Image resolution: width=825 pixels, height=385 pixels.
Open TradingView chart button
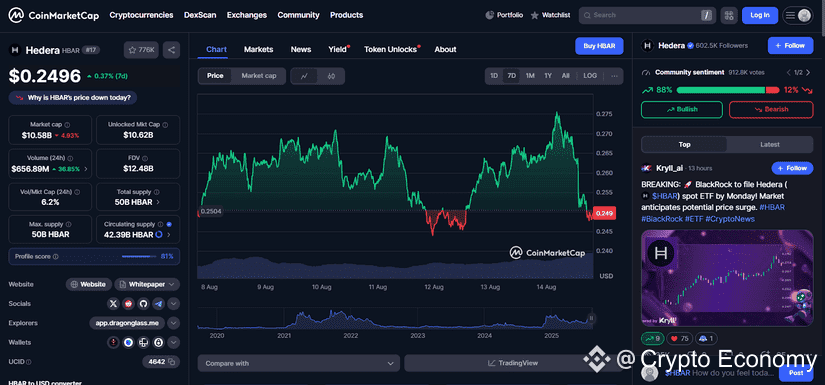[512, 363]
